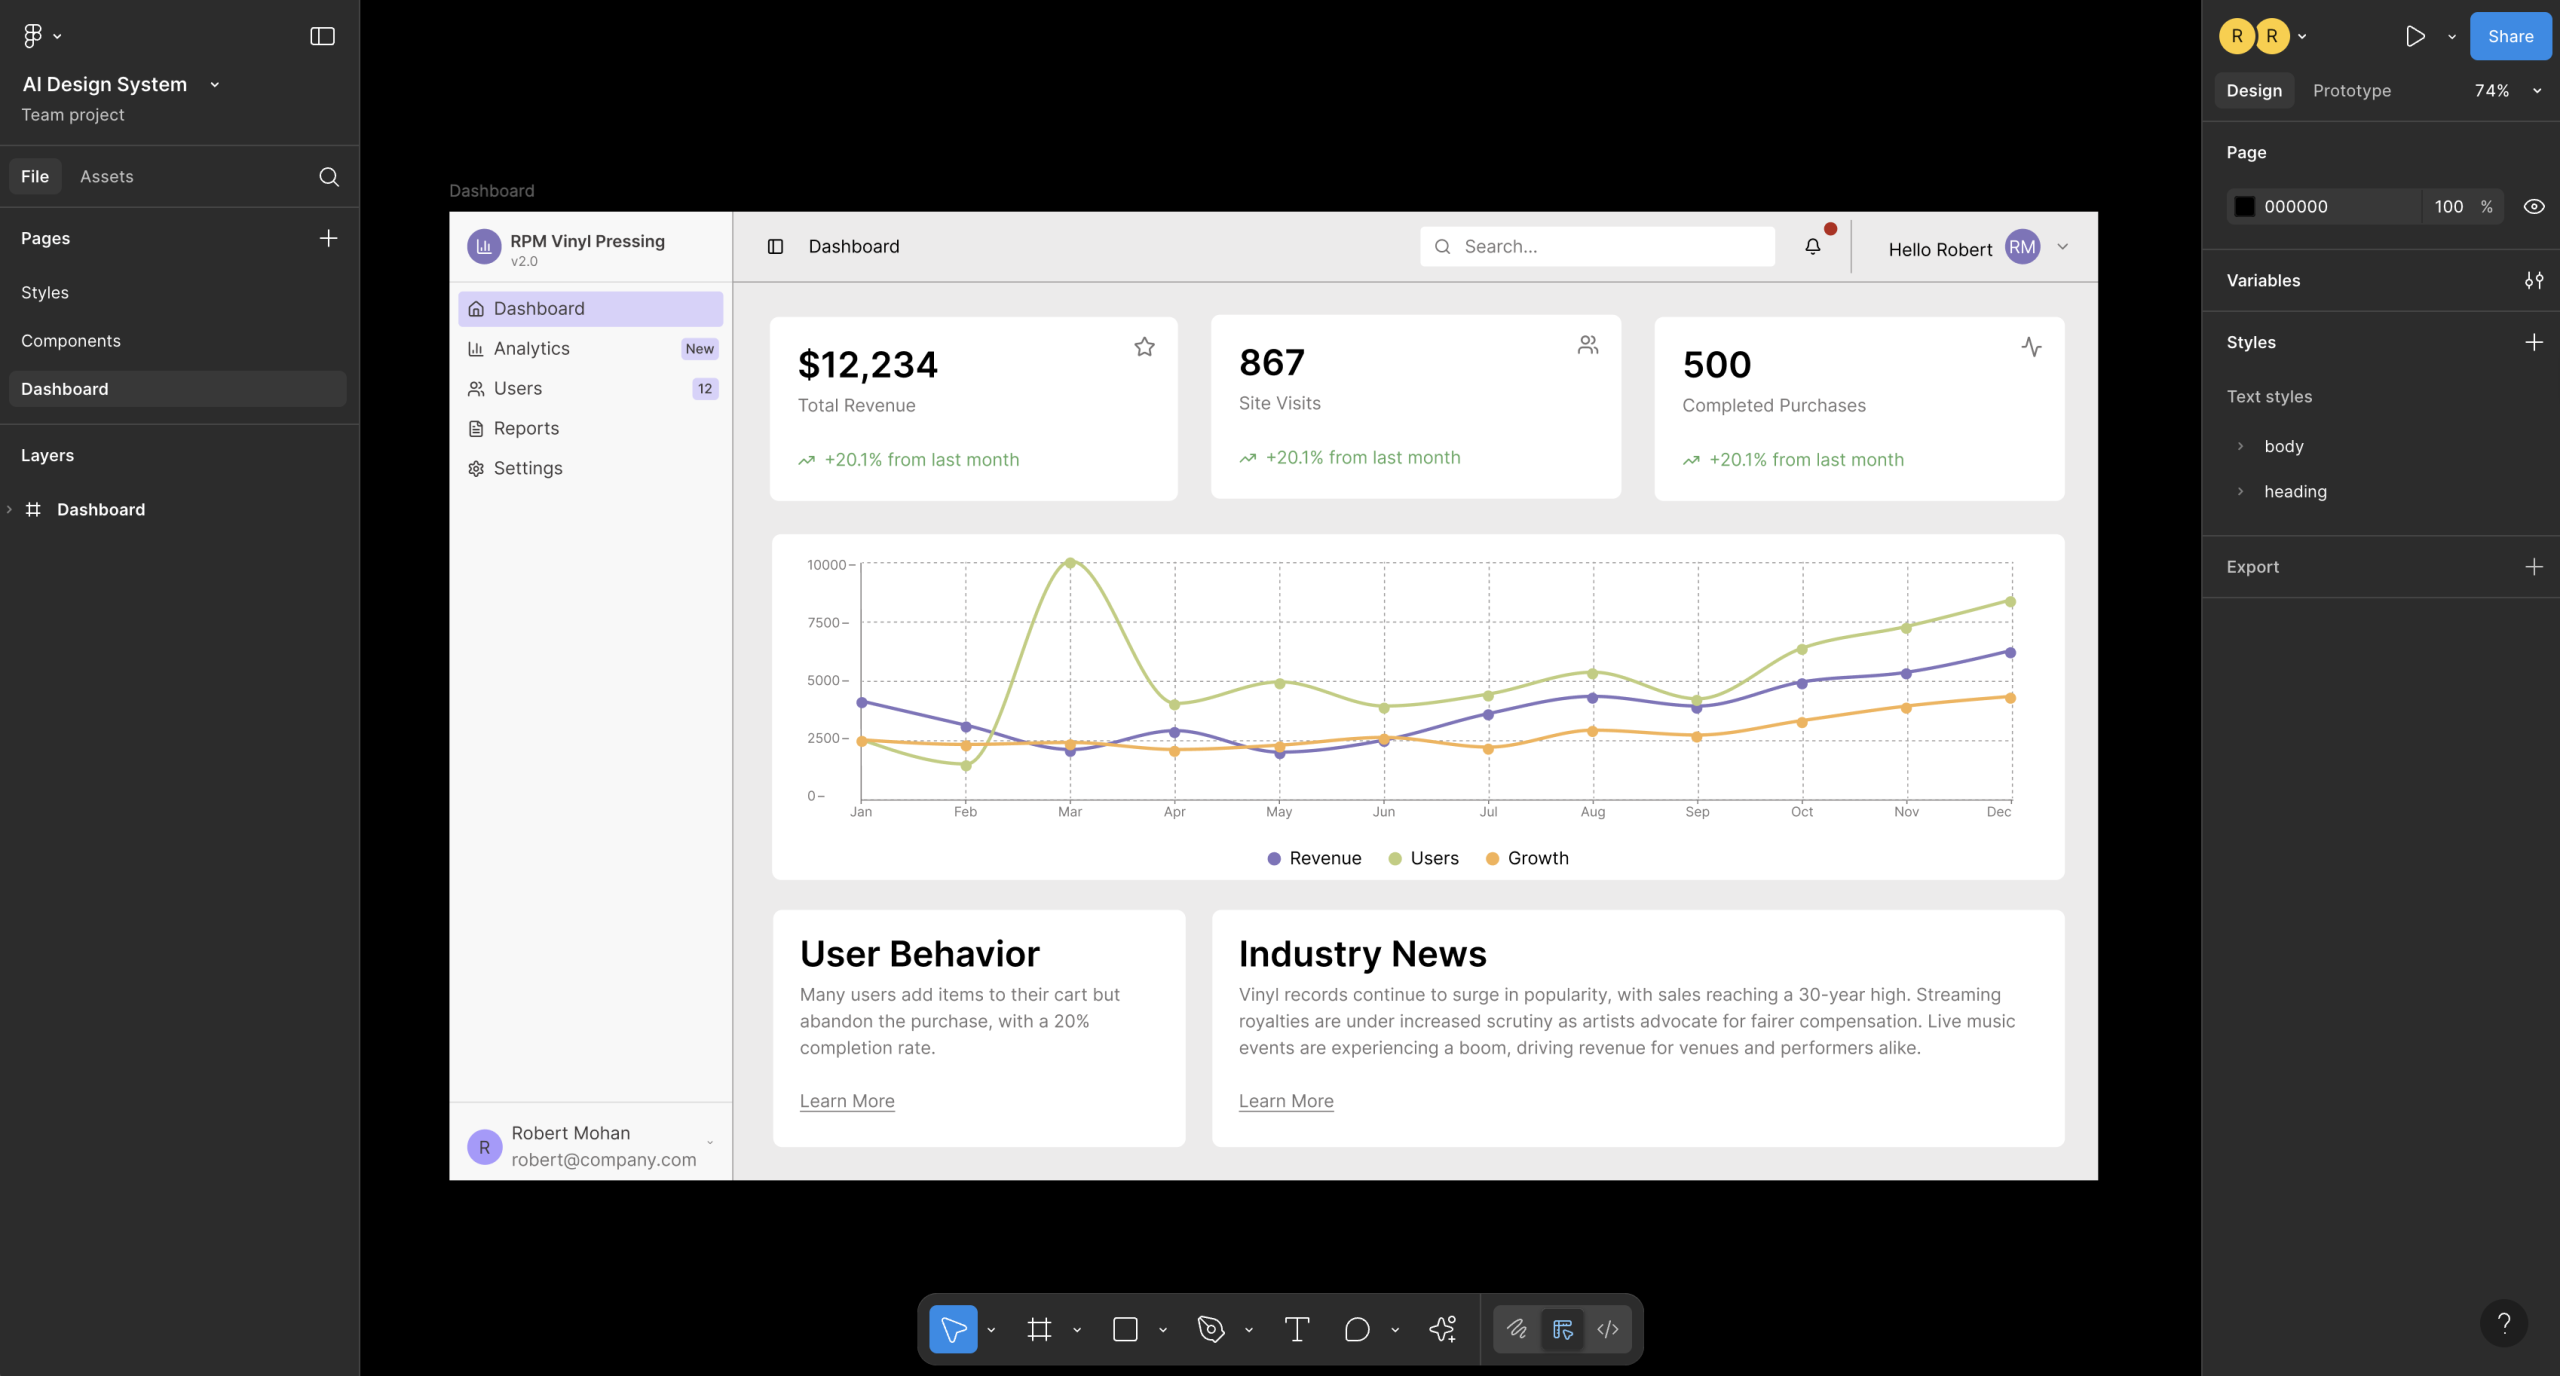Click the page background color swatch
2560x1376 pixels.
pyautogui.click(x=2244, y=207)
